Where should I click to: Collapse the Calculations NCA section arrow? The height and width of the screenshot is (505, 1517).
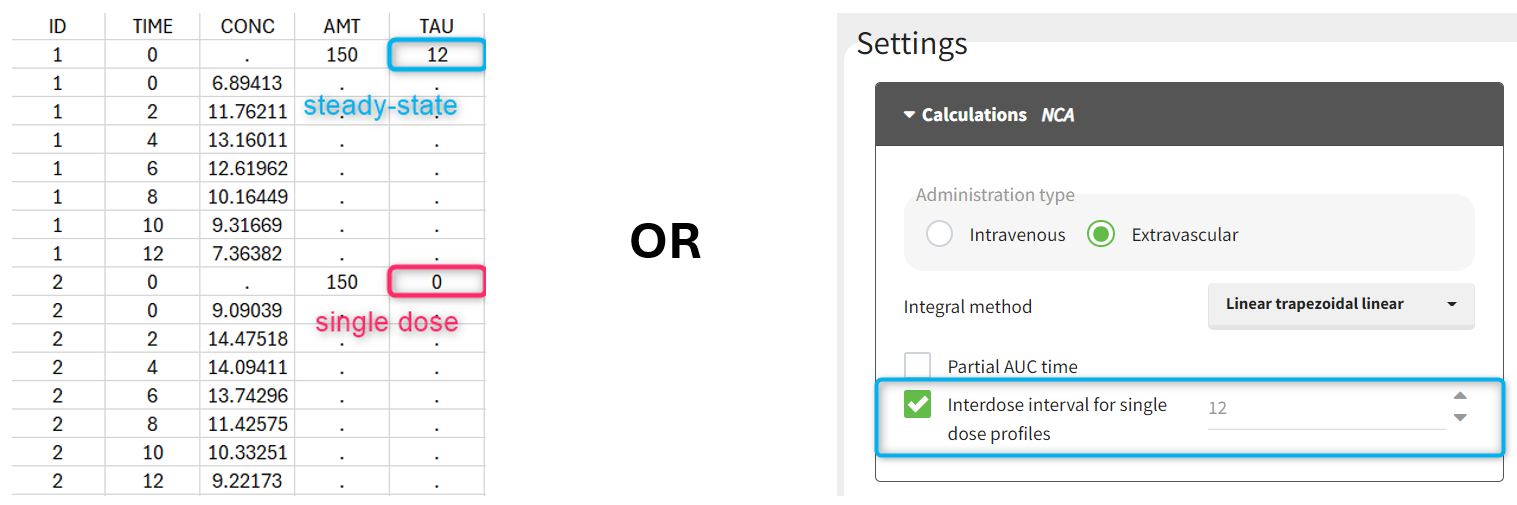pyautogui.click(x=909, y=115)
